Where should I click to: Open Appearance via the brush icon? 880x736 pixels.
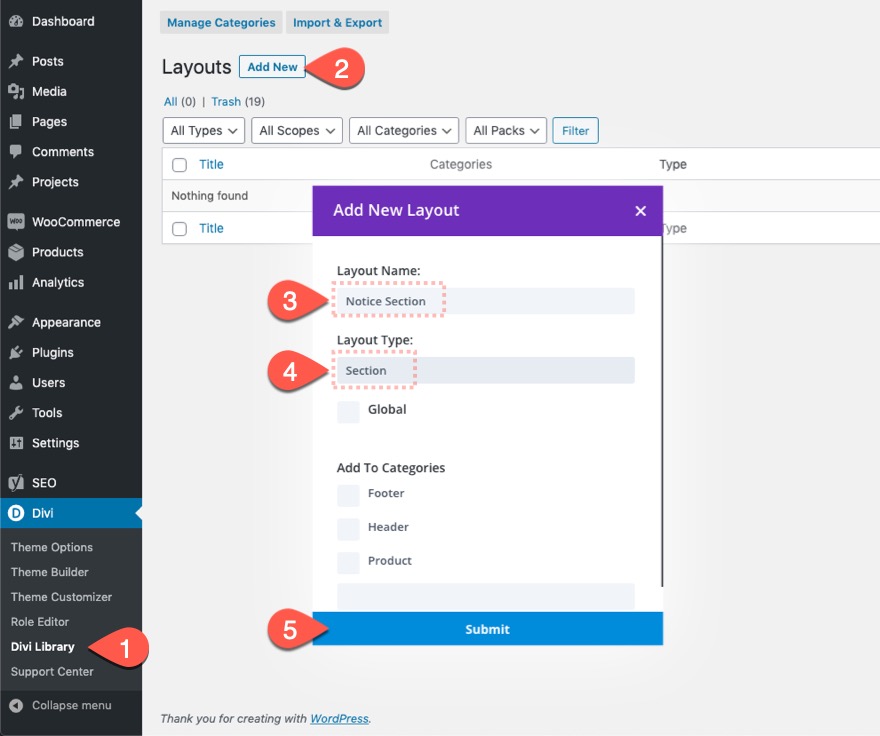point(18,322)
